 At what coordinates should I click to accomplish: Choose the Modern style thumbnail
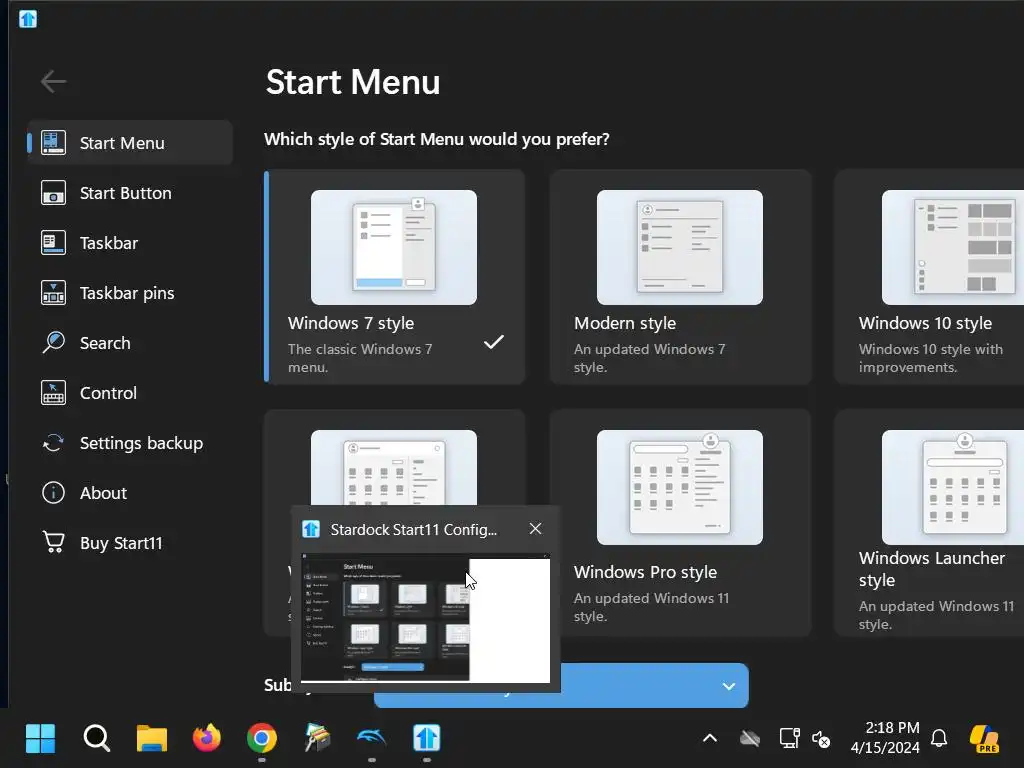click(679, 247)
